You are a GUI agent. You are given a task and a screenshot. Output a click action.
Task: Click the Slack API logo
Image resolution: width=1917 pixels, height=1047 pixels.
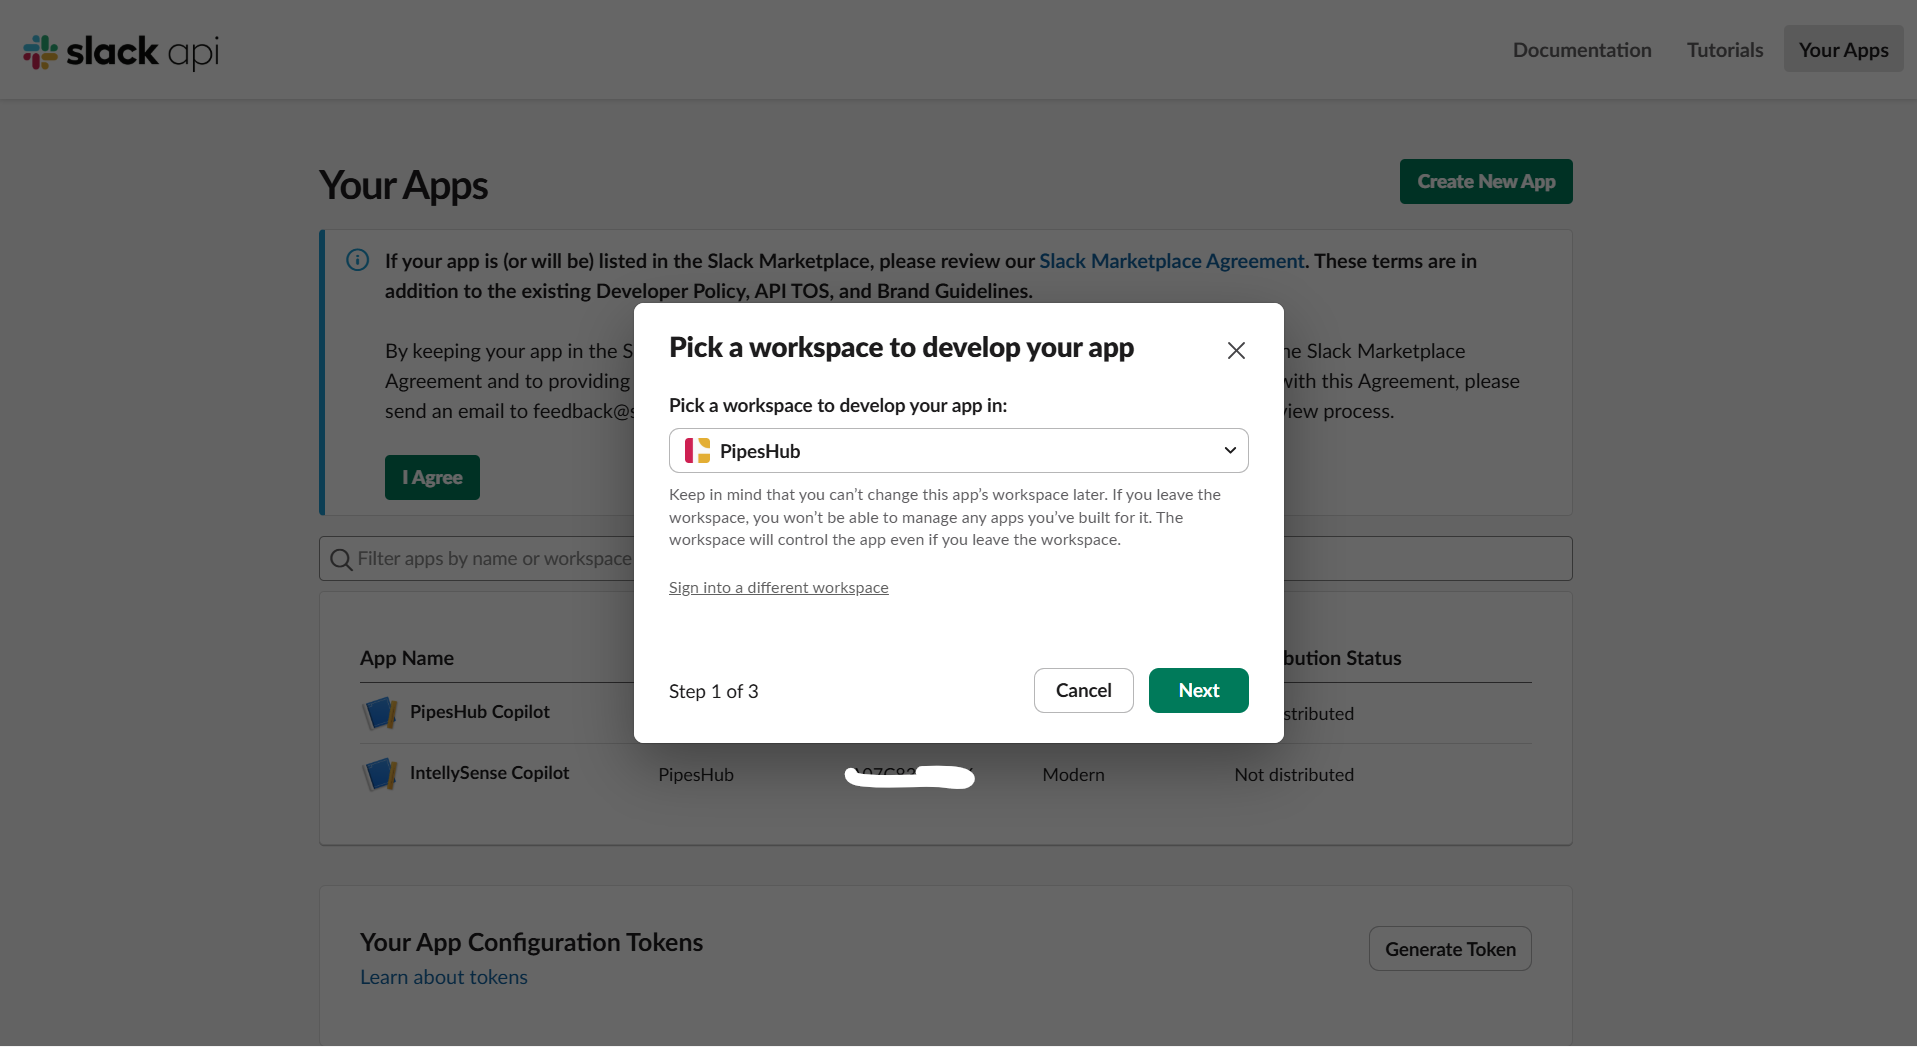[119, 51]
